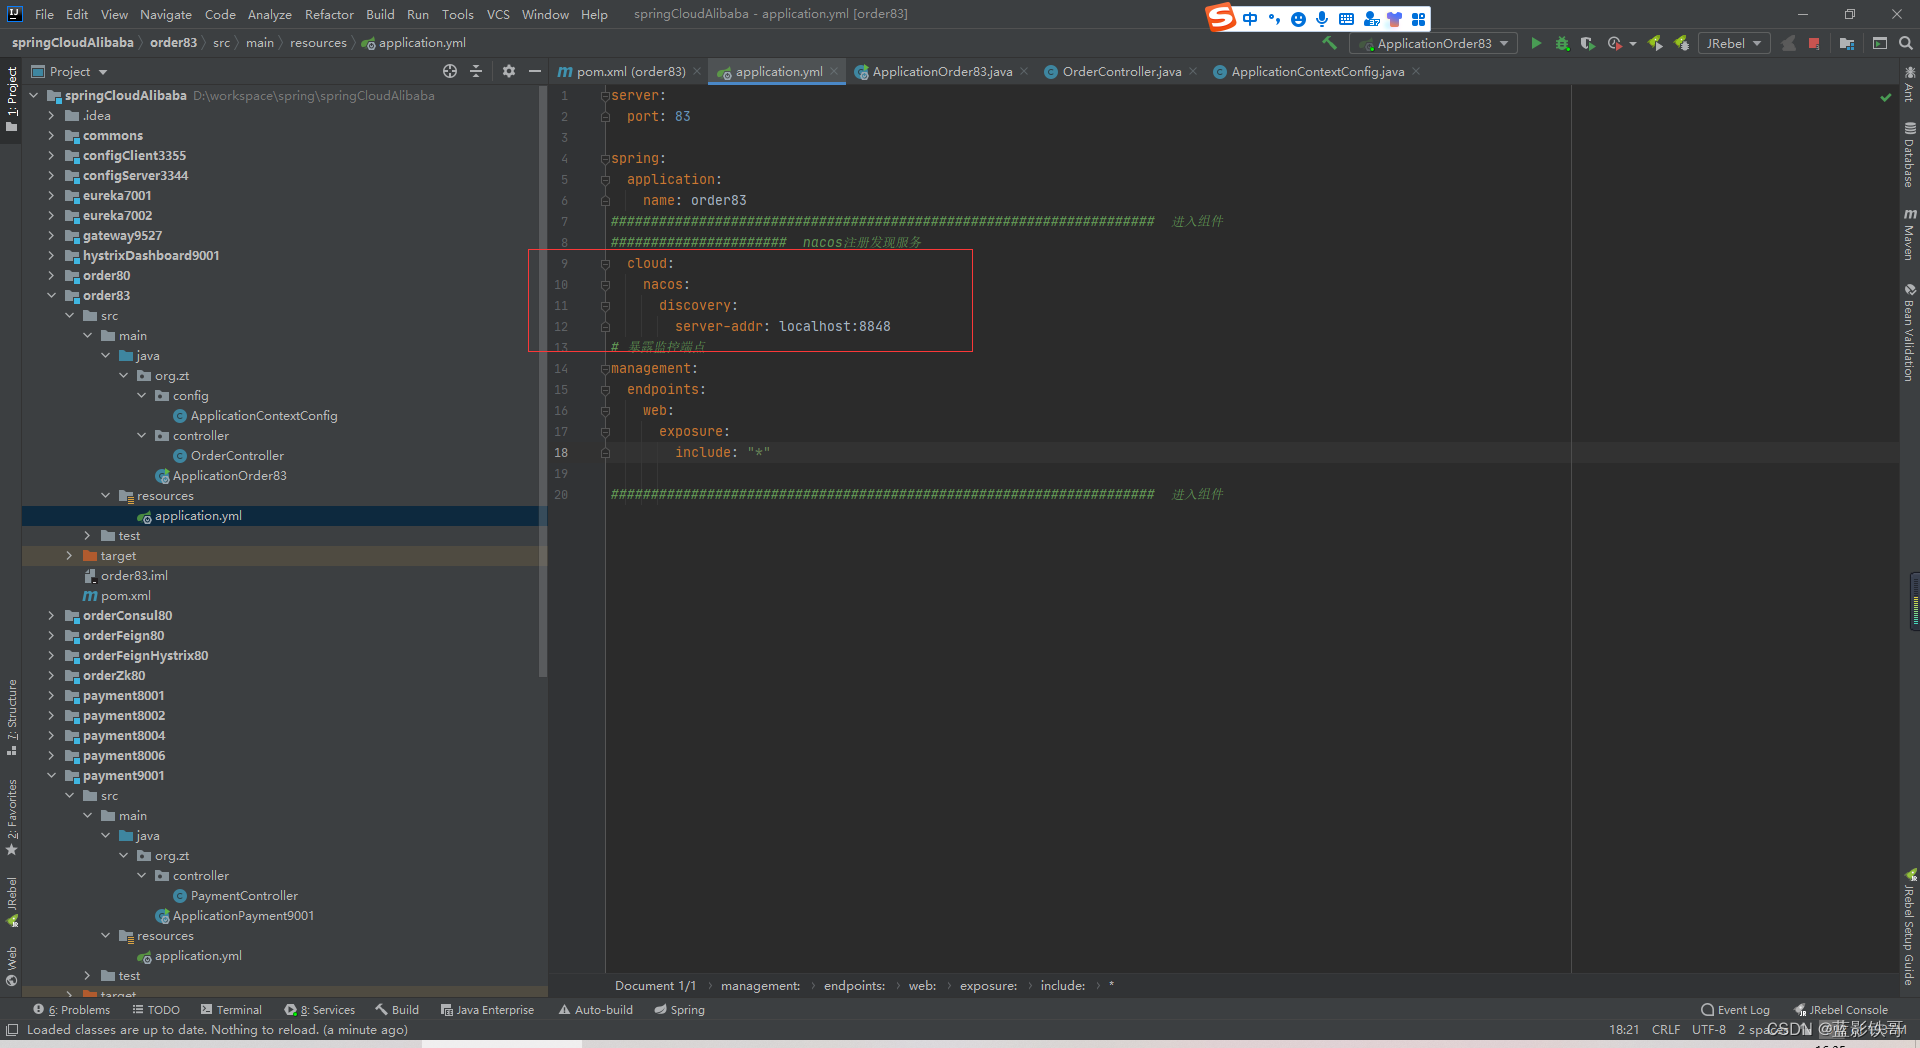Screen dimensions: 1920x1048
Task: Expand the gateway9527 module
Action: pos(51,235)
